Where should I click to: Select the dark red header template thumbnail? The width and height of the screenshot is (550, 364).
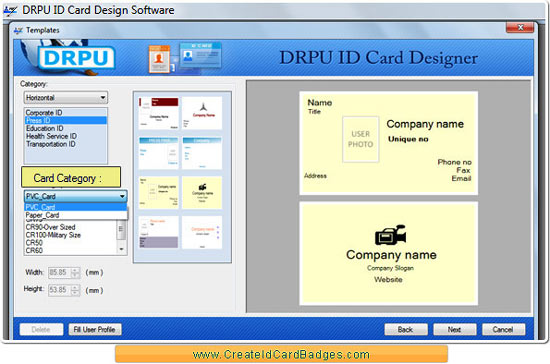(x=159, y=113)
